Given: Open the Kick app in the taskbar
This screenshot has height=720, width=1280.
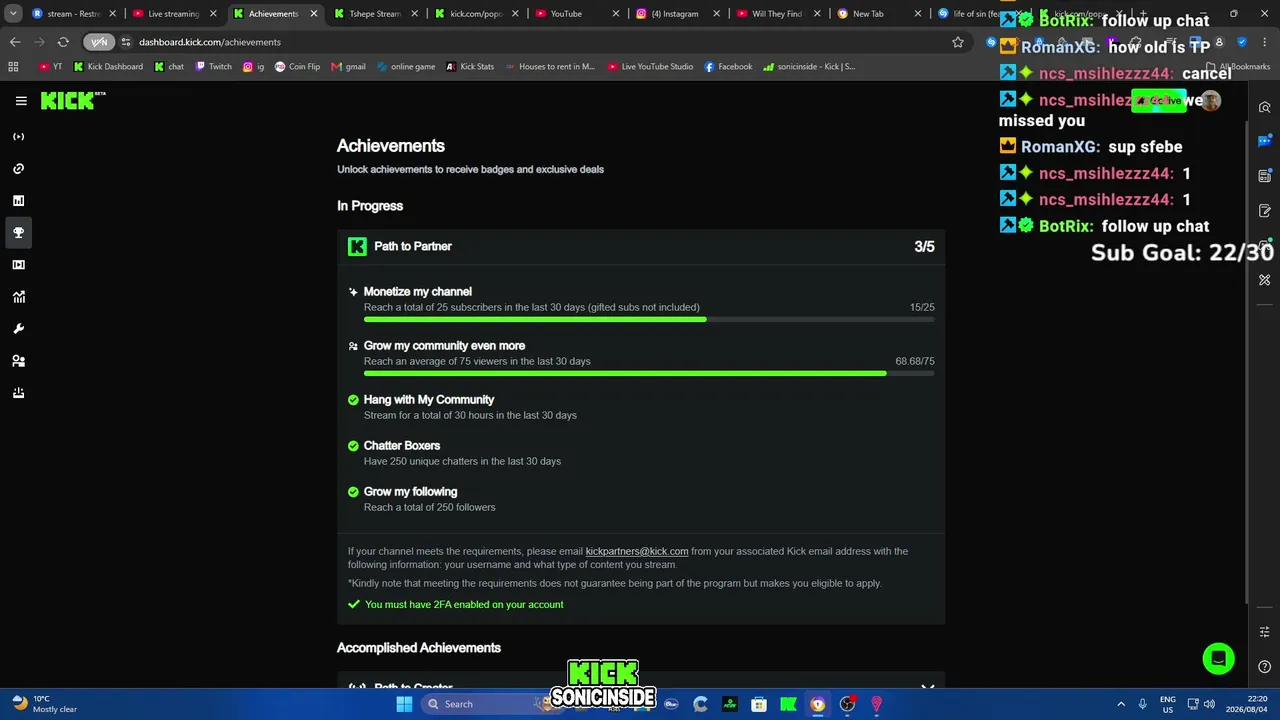Looking at the screenshot, I should [788, 704].
